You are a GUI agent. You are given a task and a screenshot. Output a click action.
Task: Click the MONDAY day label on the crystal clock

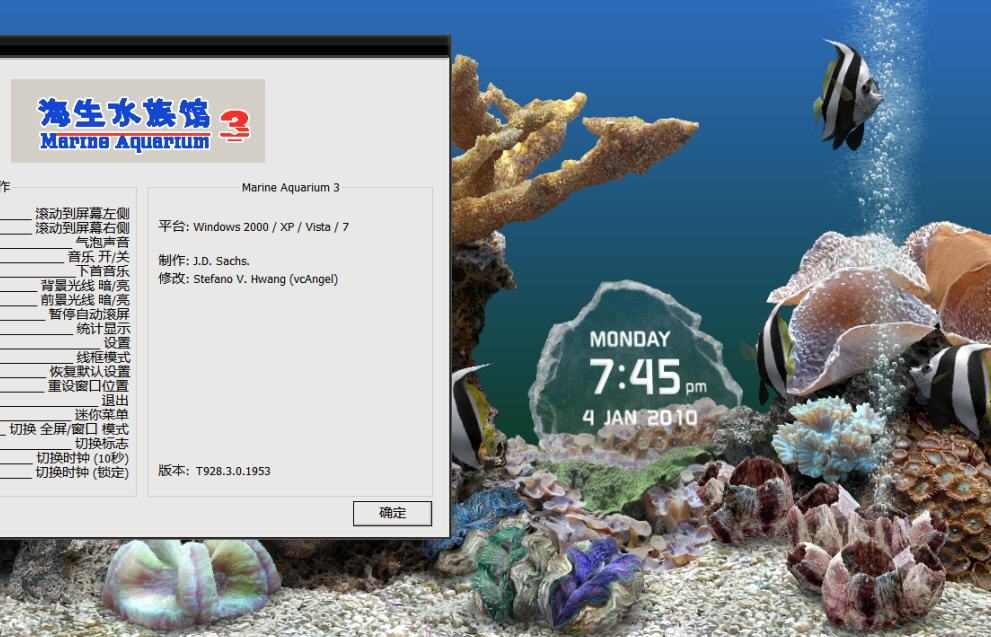(x=629, y=339)
